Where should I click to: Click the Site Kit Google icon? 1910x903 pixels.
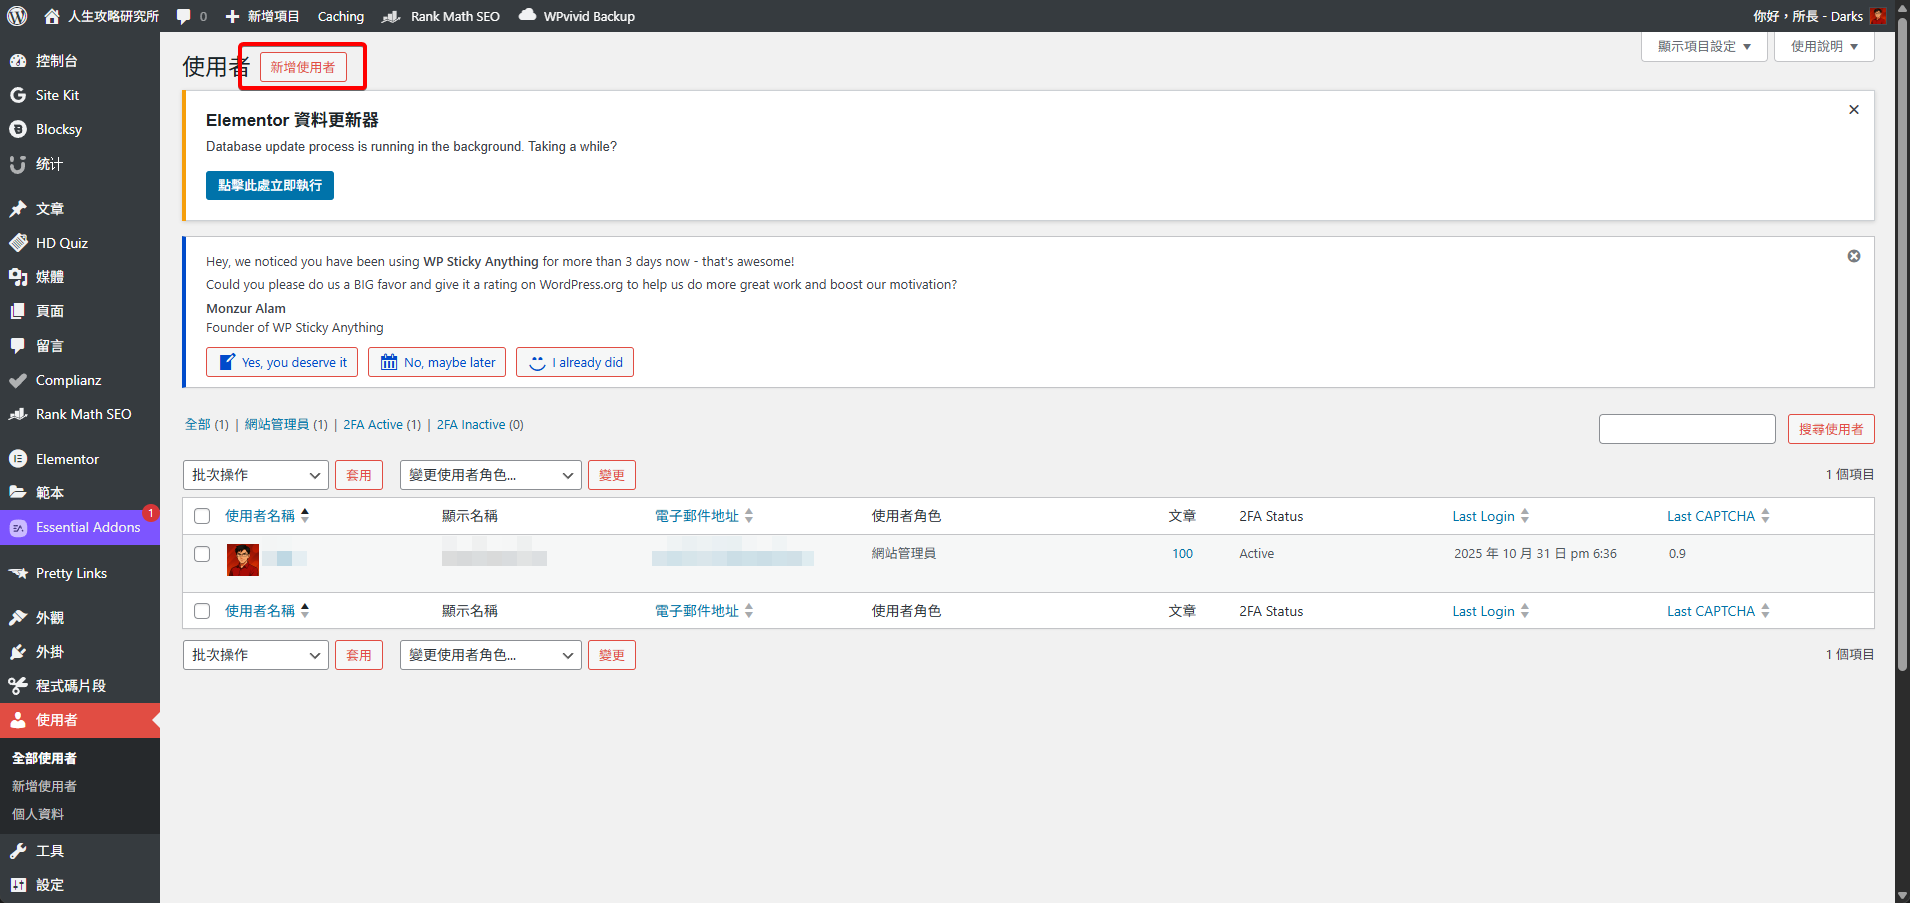click(18, 95)
